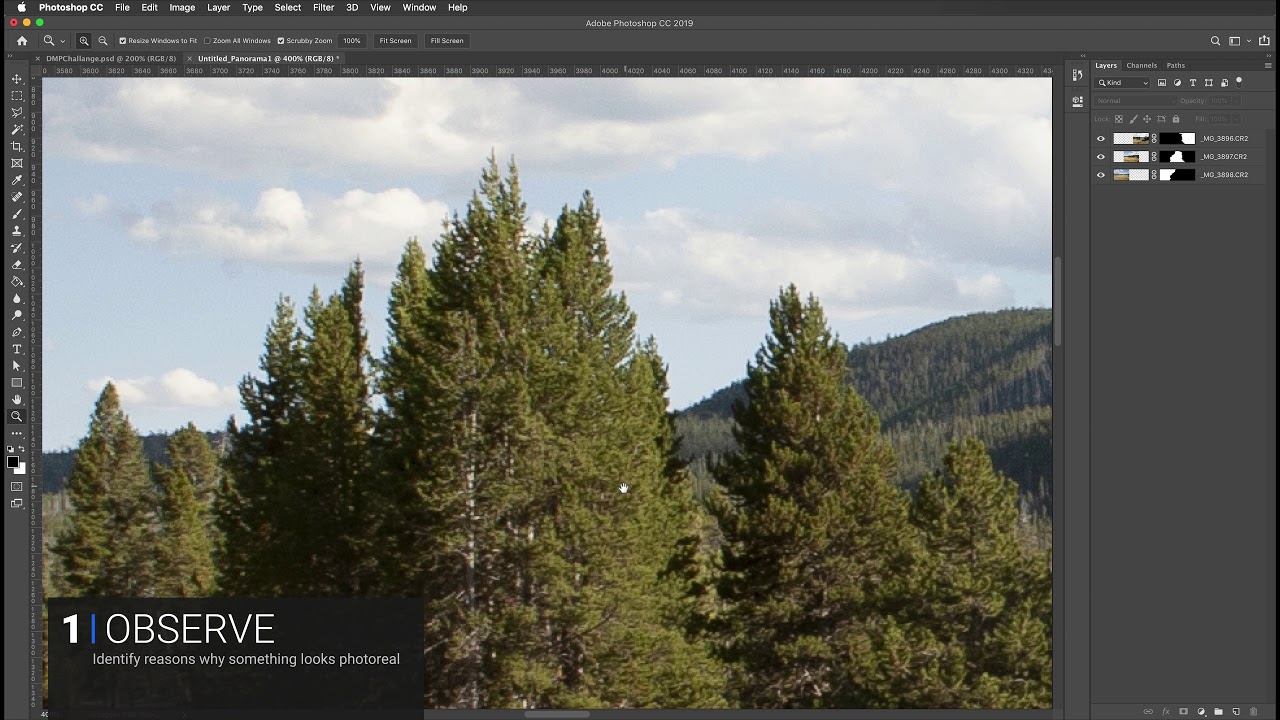Select the Frame tool
1280x720 pixels.
tap(17, 163)
